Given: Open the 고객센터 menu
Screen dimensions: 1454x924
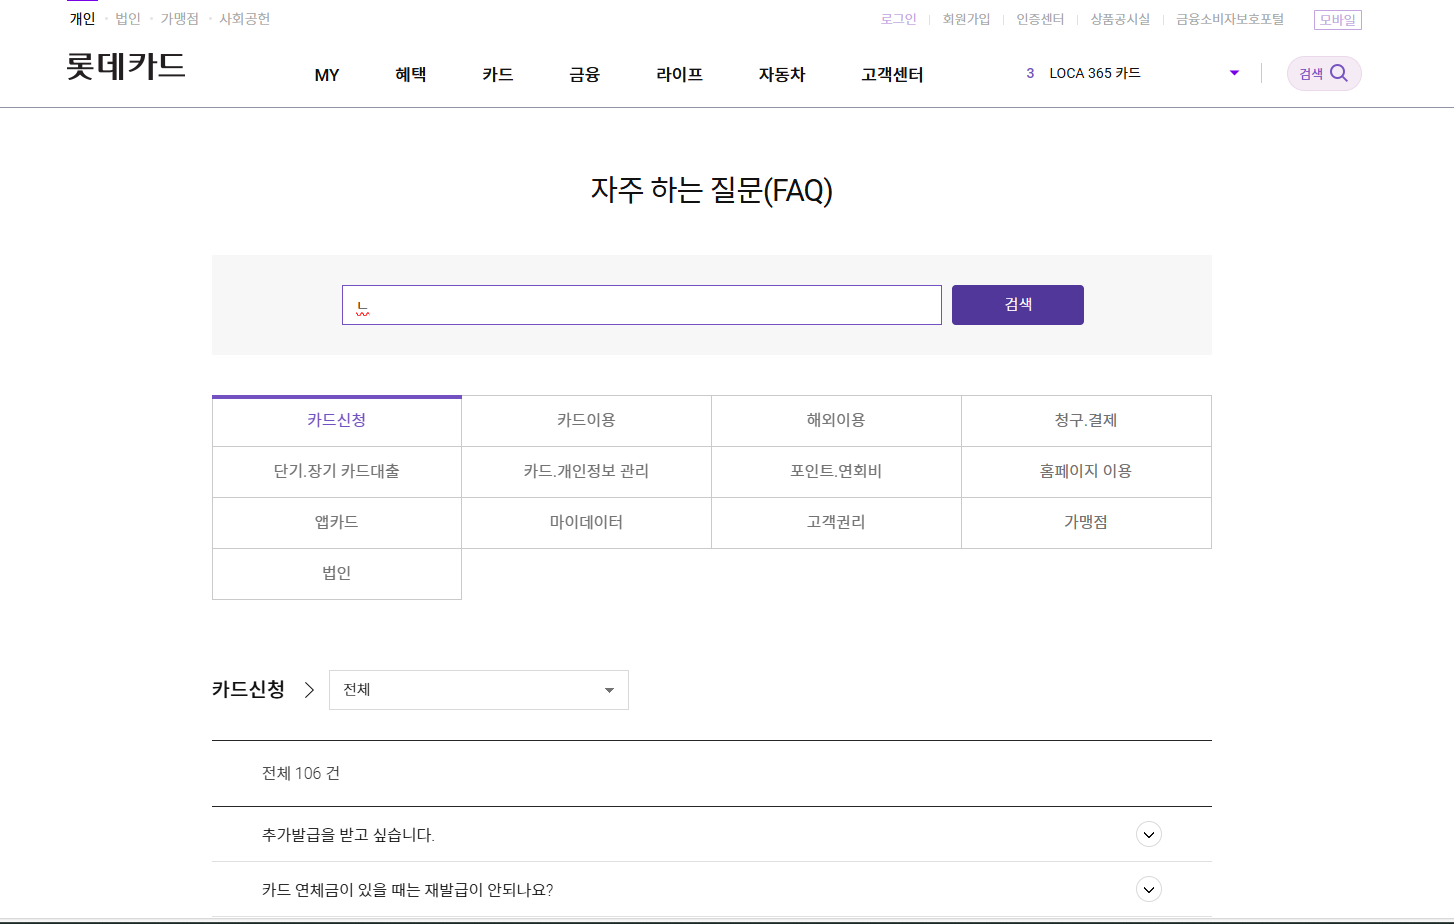Looking at the screenshot, I should tap(891, 74).
